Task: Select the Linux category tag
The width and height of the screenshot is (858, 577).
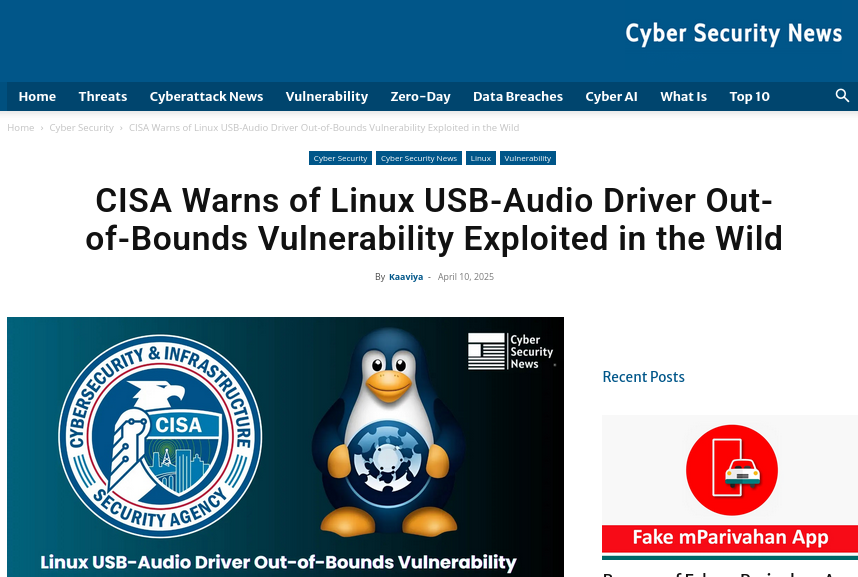Action: tap(480, 158)
